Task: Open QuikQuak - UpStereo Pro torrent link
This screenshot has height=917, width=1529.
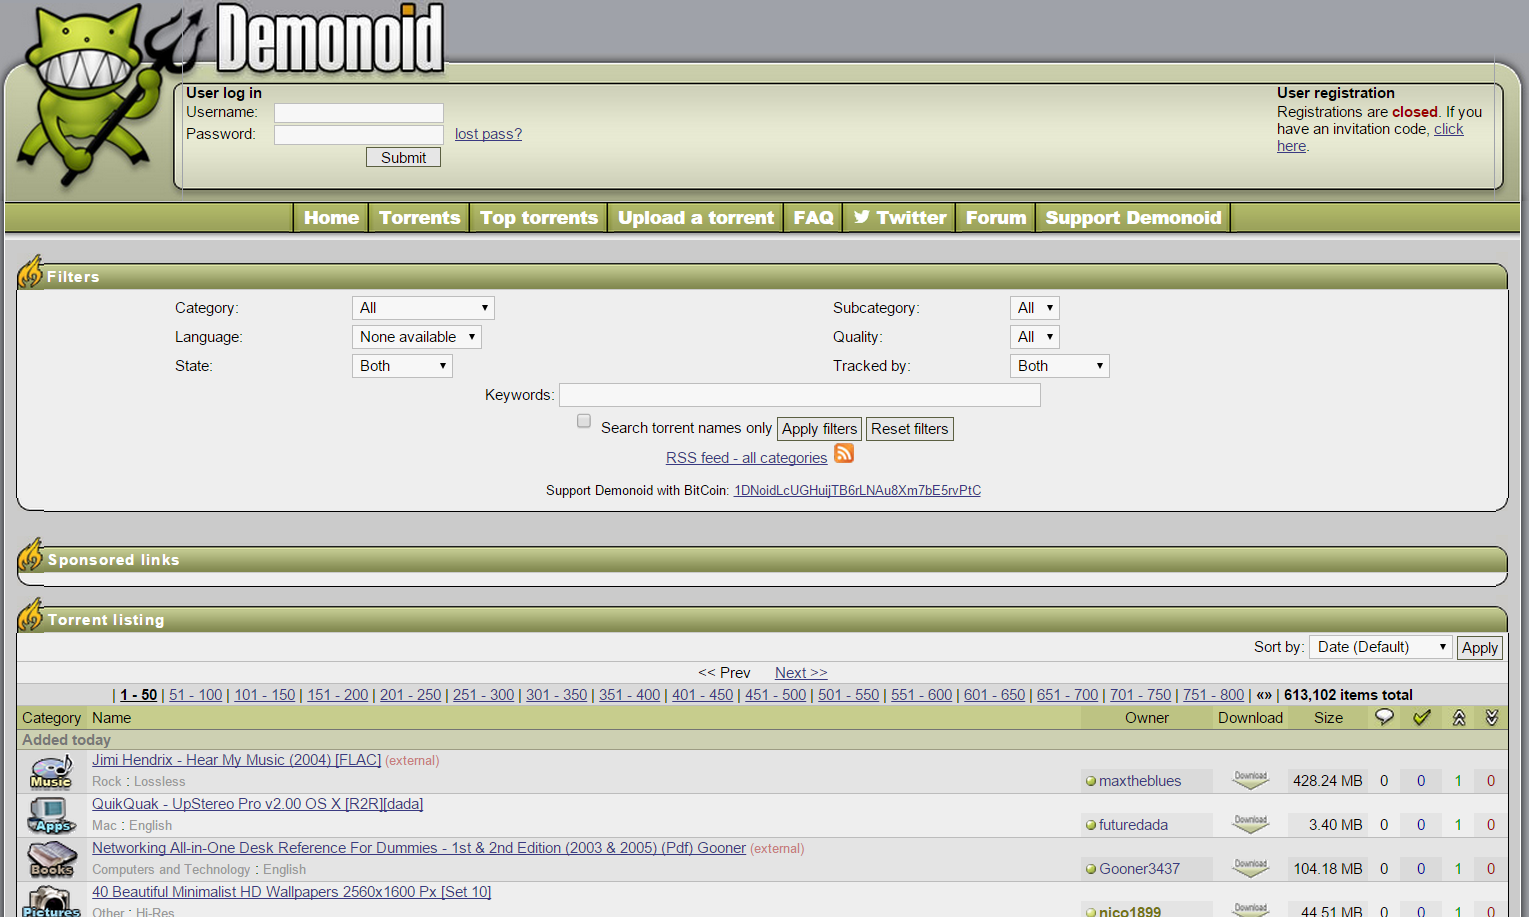Action: coord(257,804)
